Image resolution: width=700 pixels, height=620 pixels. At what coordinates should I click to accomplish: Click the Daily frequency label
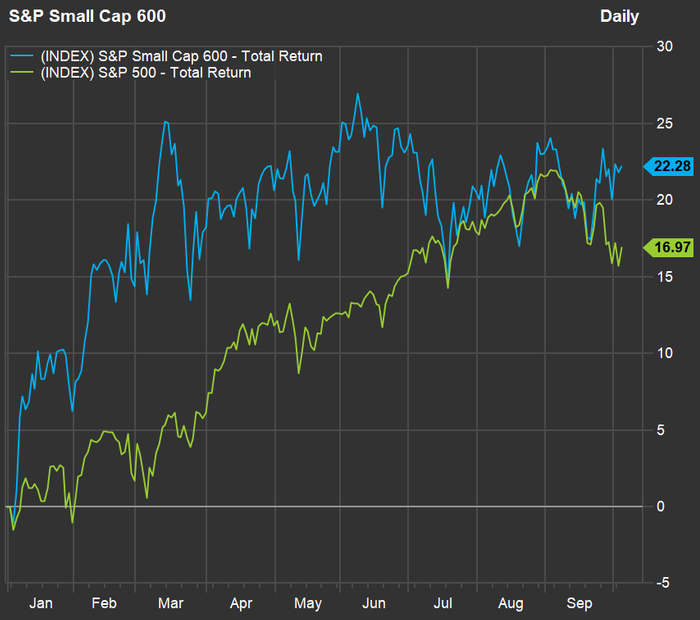619,17
